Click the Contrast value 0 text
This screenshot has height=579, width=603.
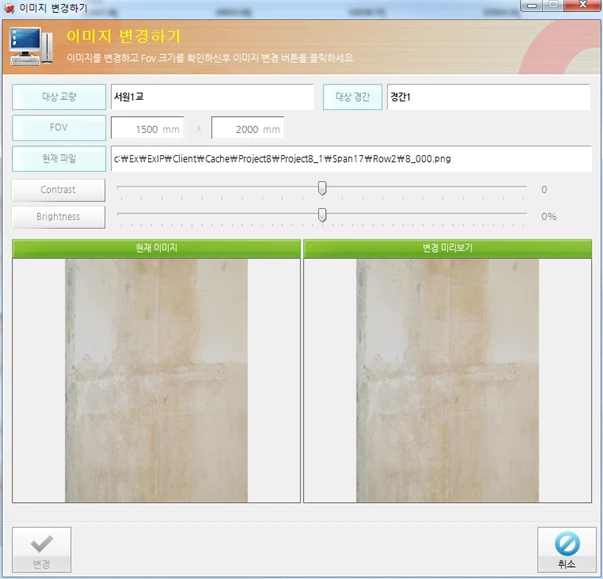pos(544,190)
